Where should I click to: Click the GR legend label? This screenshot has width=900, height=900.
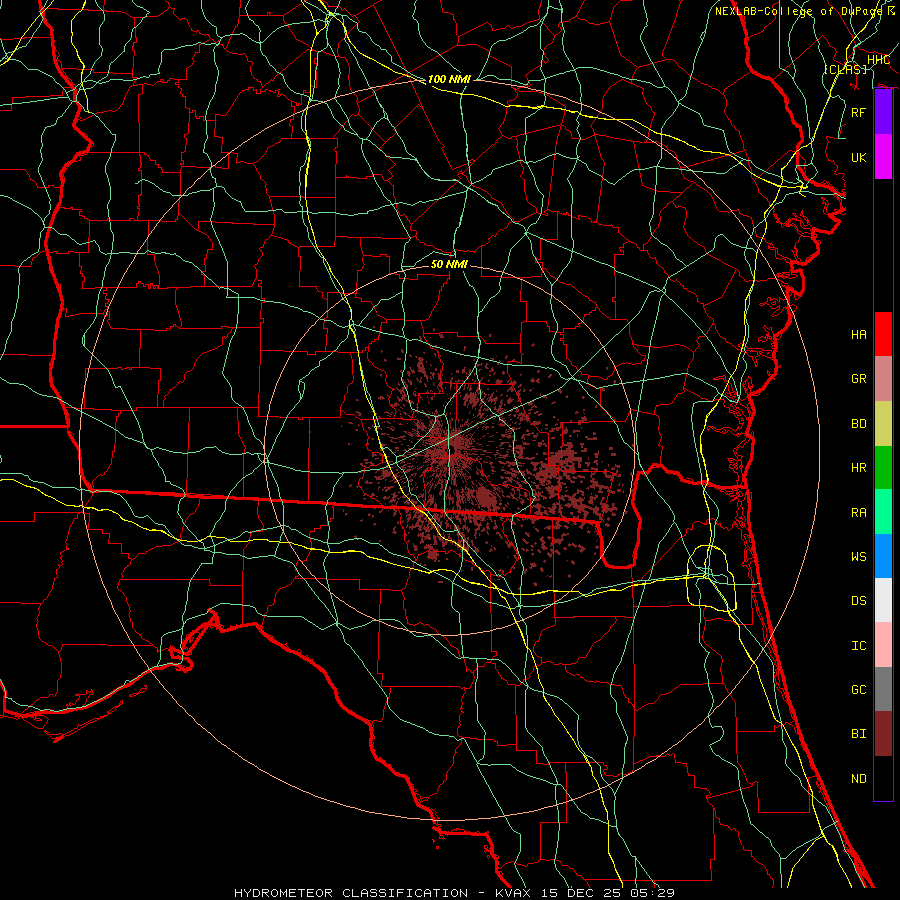(859, 379)
